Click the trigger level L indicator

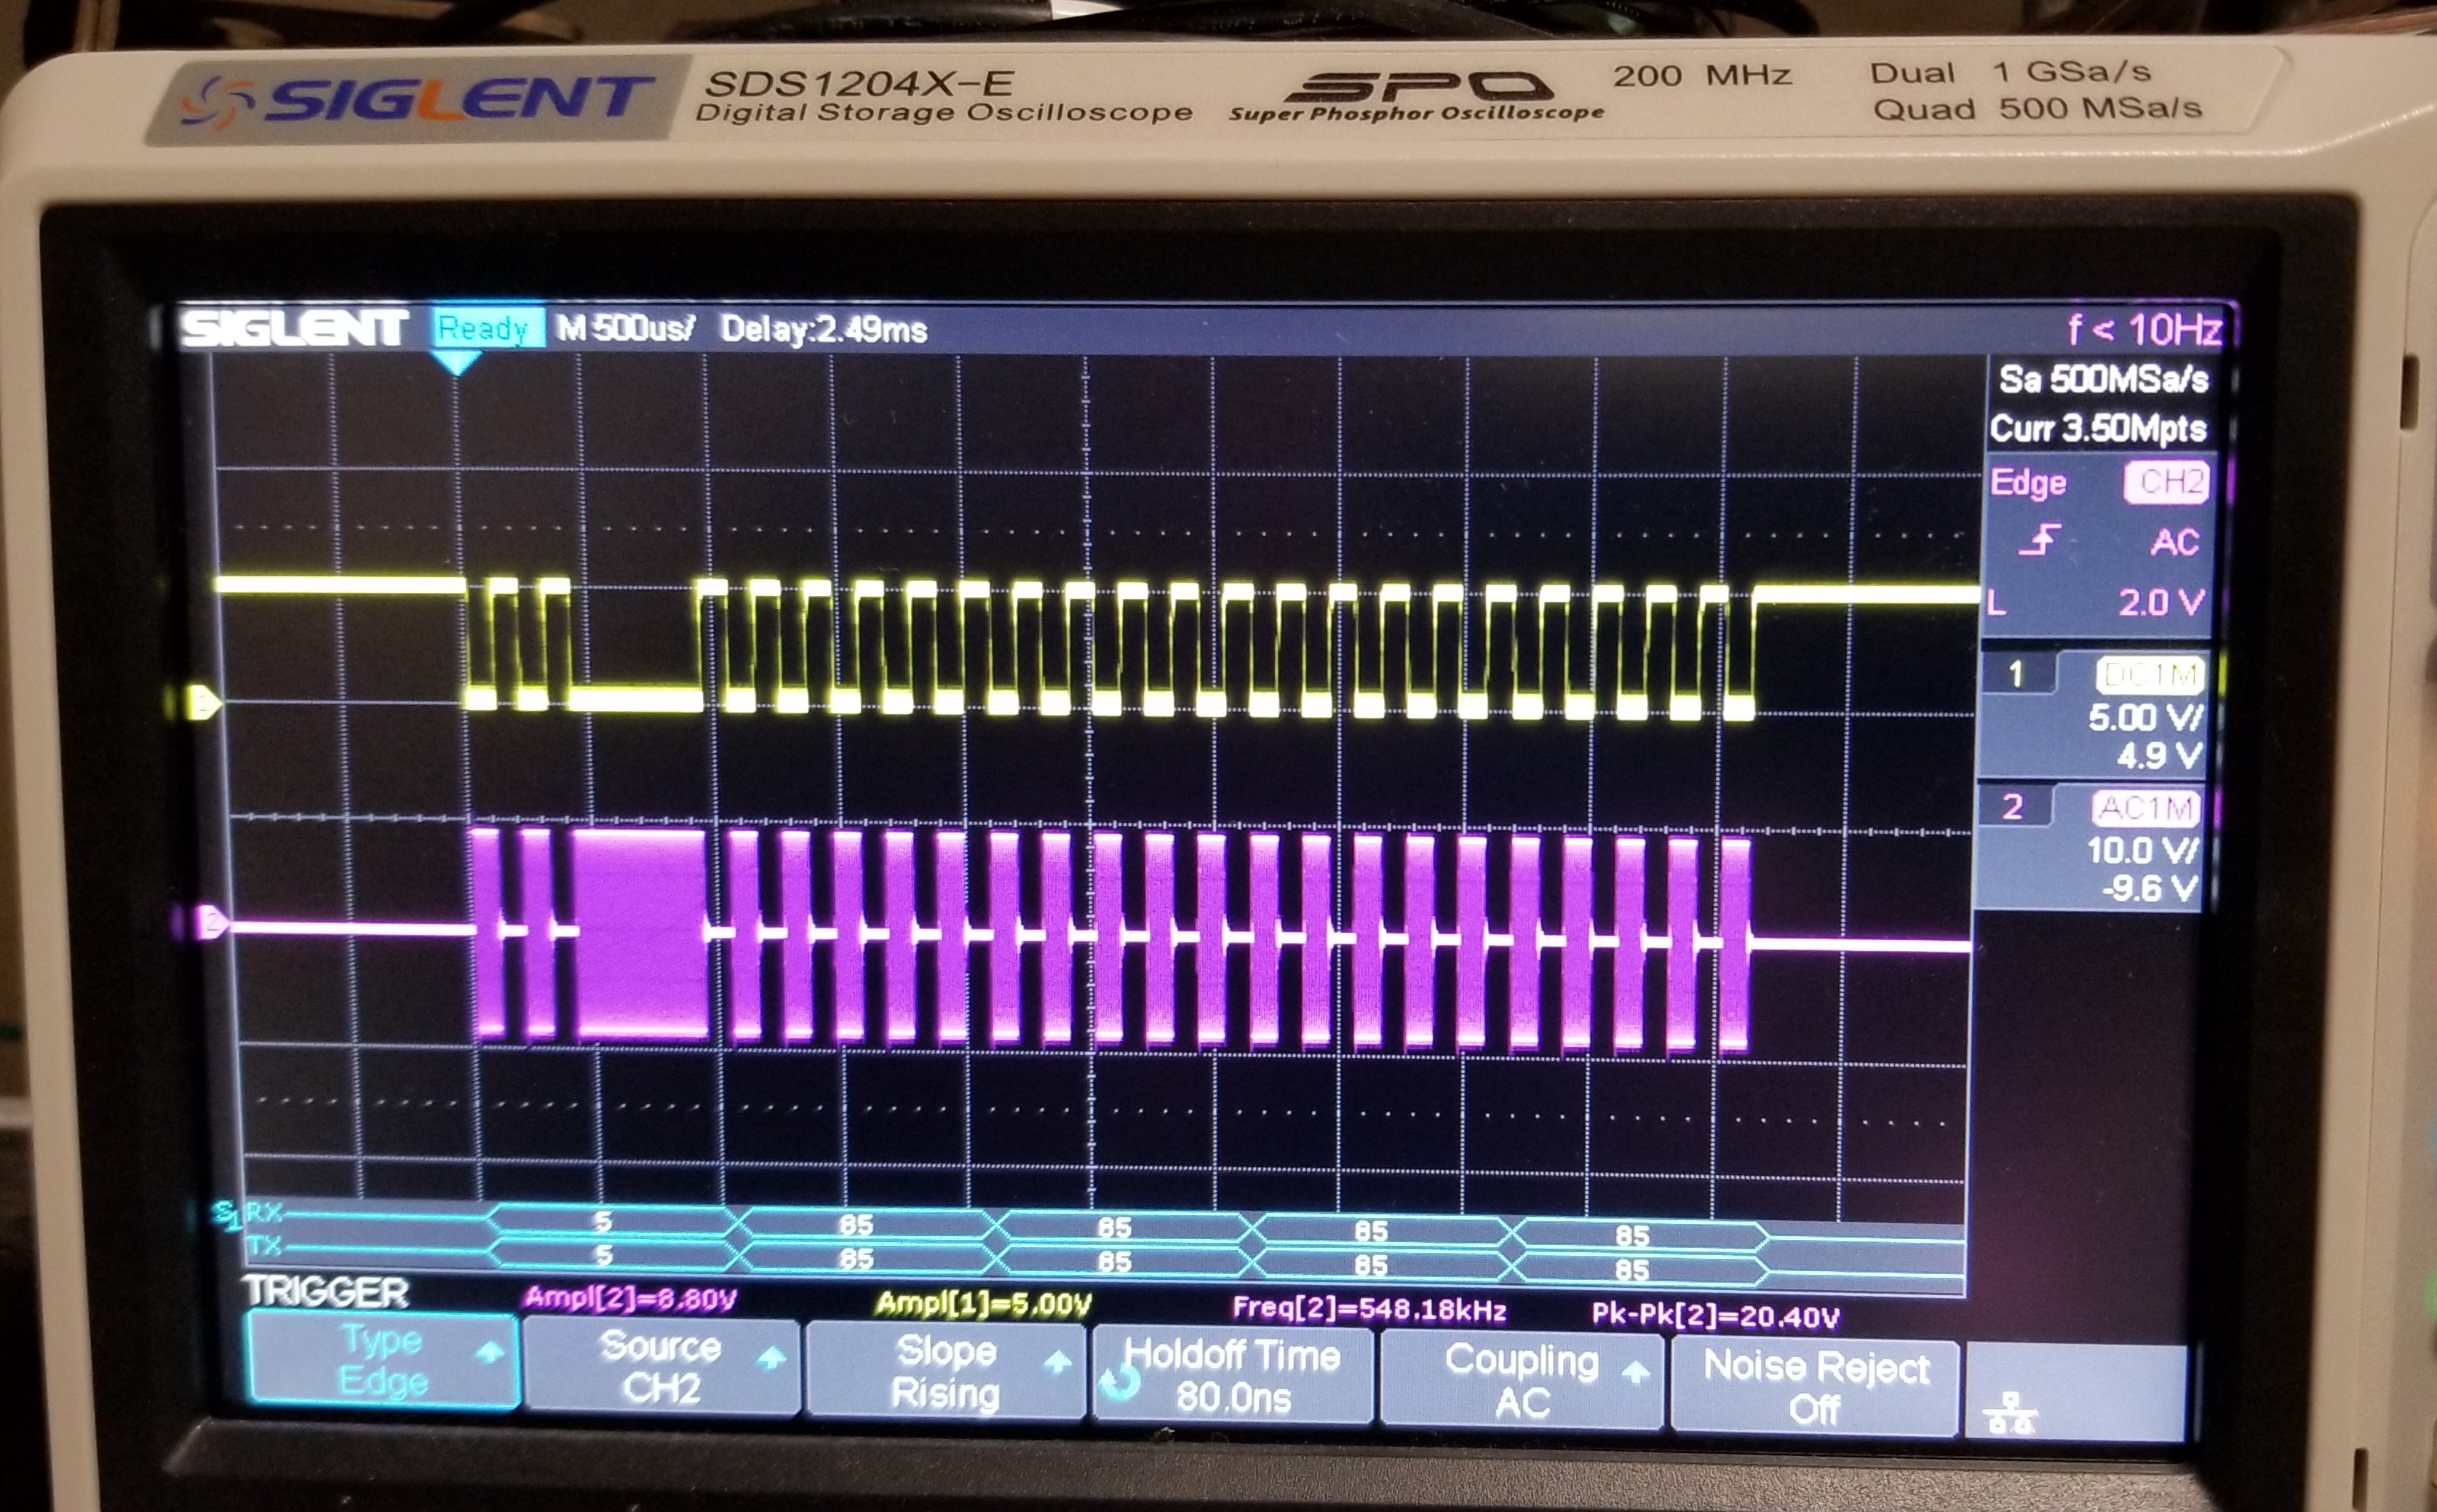click(x=1997, y=603)
